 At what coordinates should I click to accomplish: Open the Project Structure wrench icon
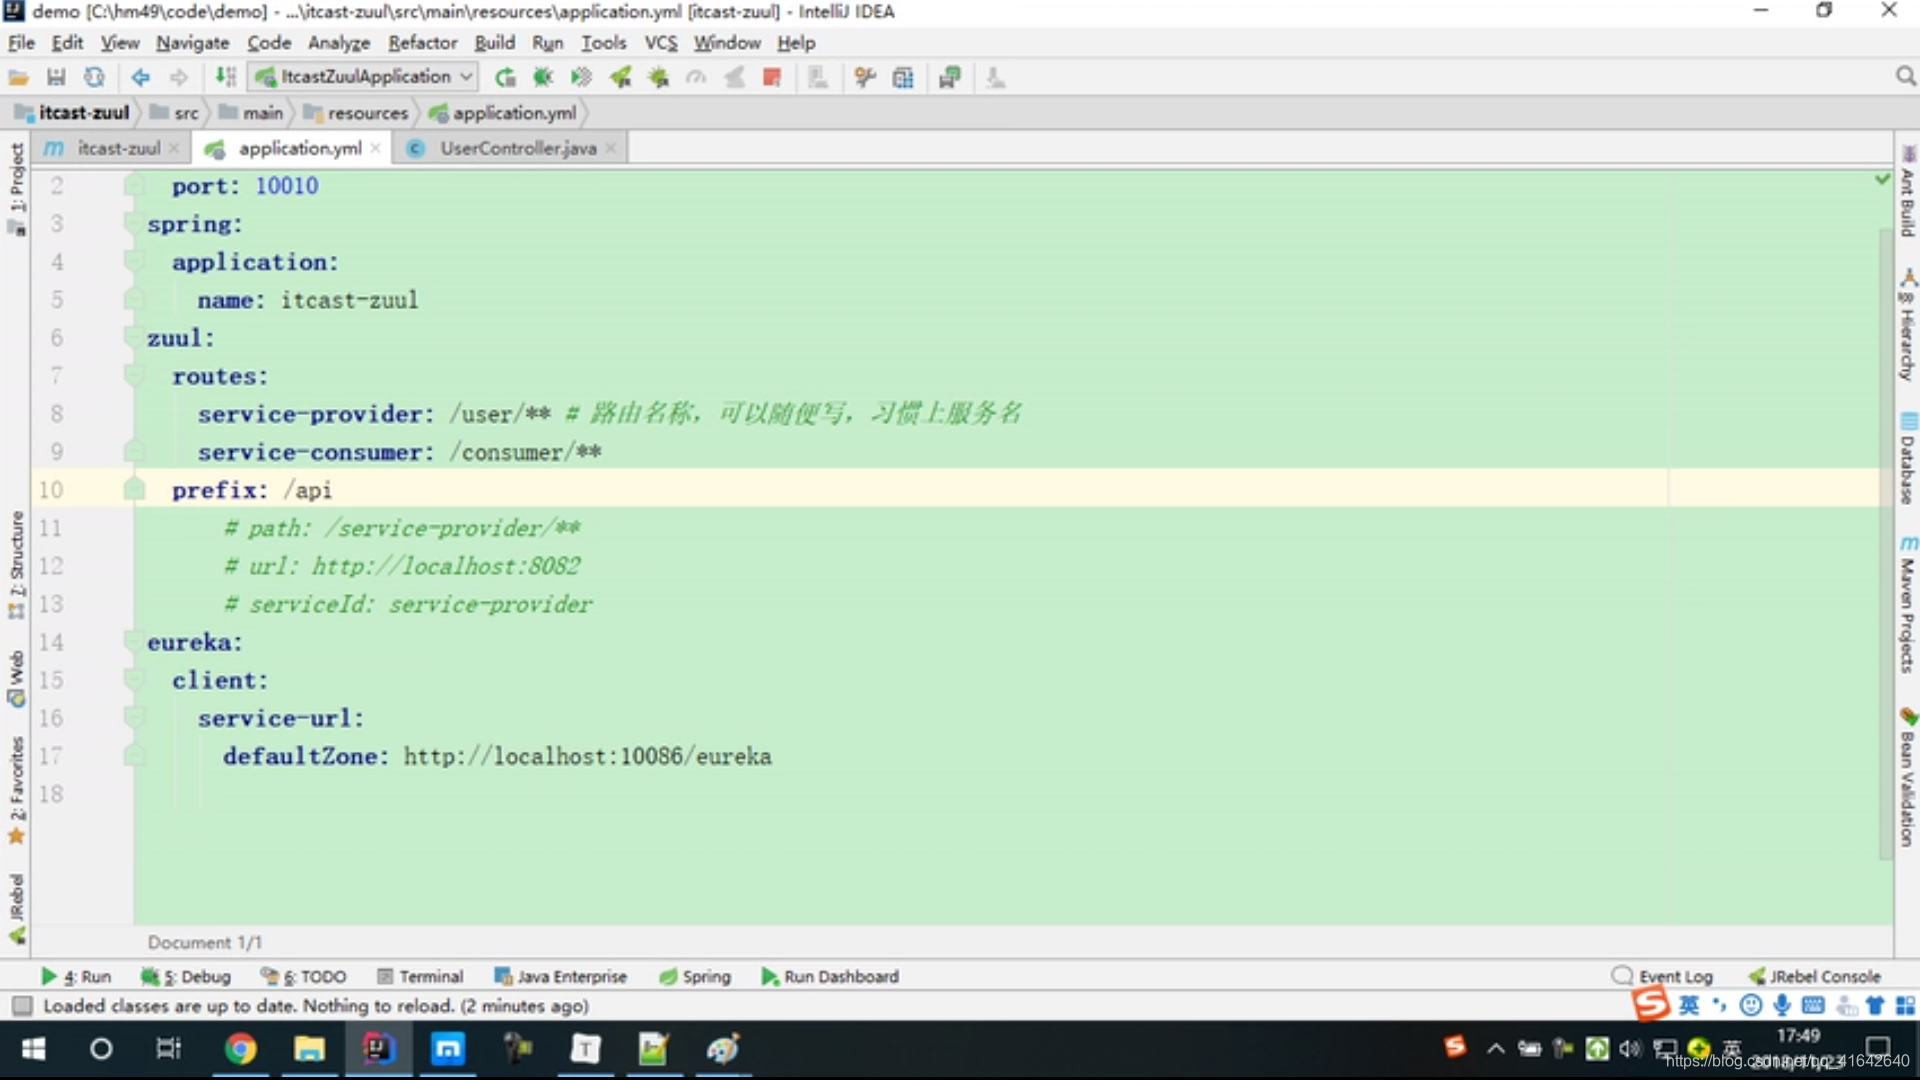tap(865, 77)
